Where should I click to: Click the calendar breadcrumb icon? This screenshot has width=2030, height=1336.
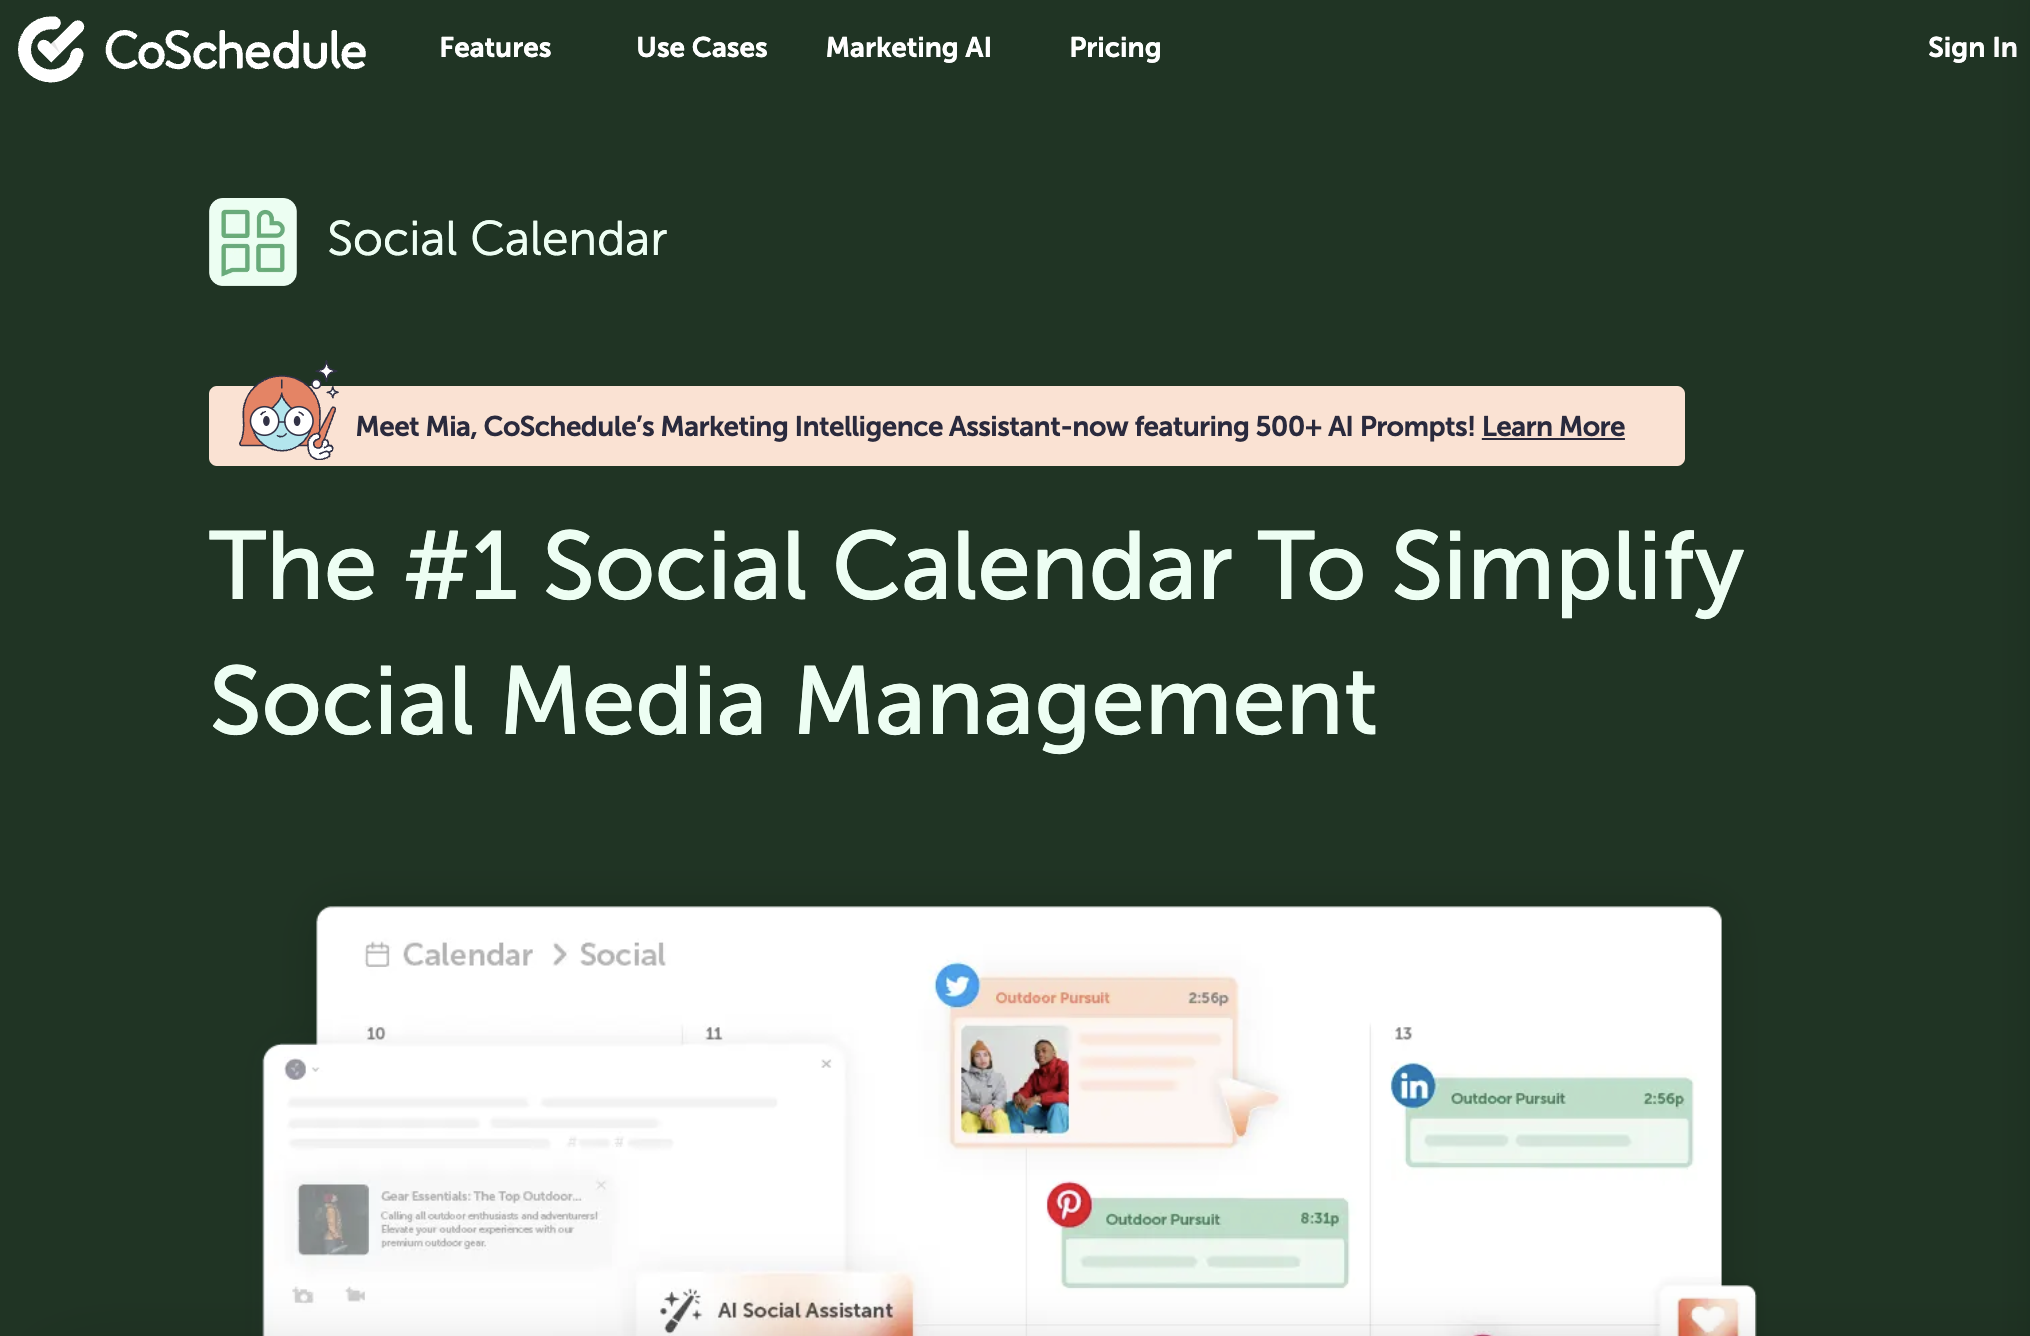376,956
